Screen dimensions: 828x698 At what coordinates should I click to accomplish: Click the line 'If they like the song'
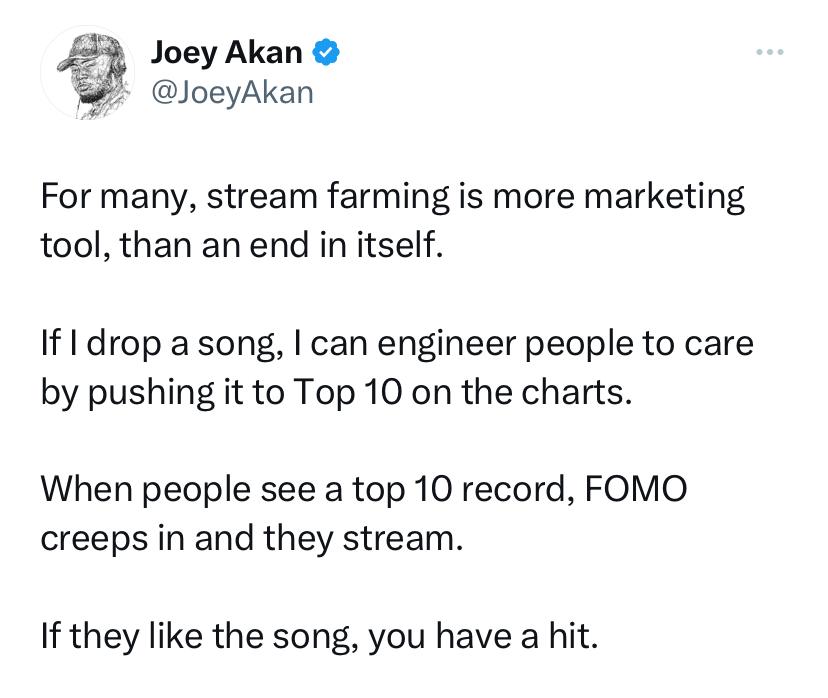(319, 637)
